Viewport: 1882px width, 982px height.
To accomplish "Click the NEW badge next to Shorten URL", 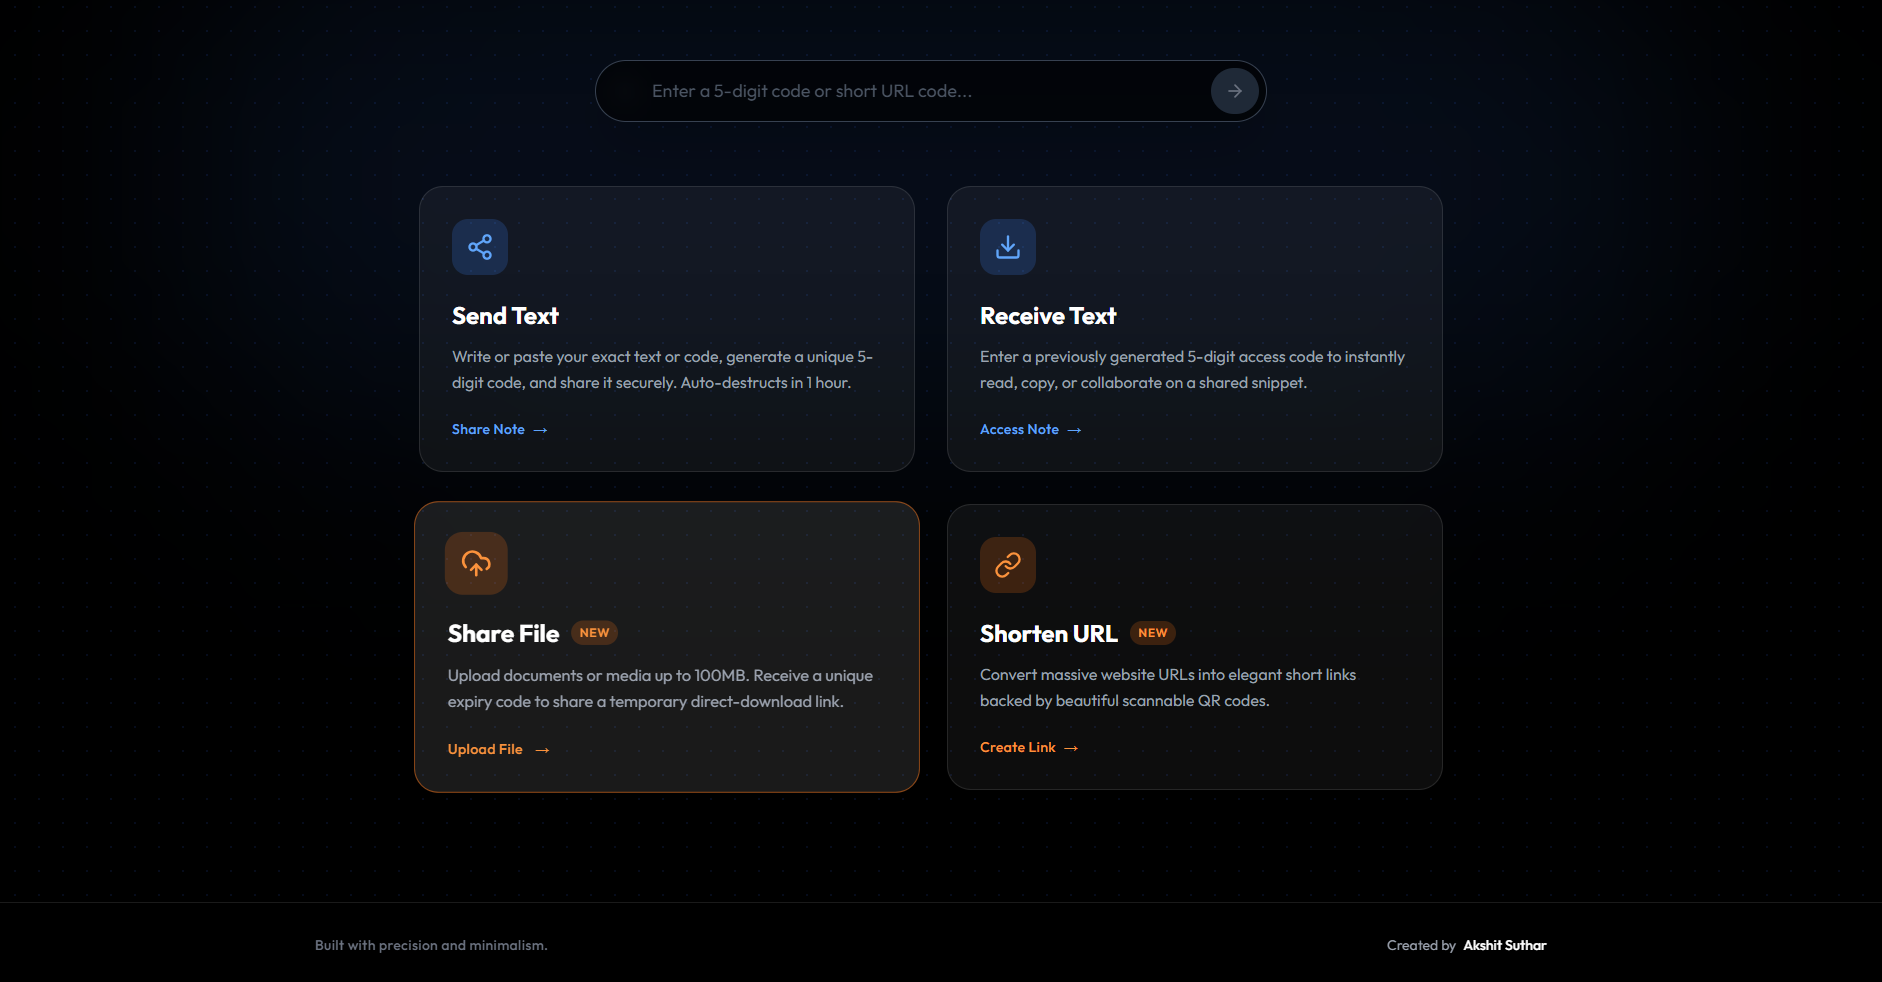I will (1152, 633).
